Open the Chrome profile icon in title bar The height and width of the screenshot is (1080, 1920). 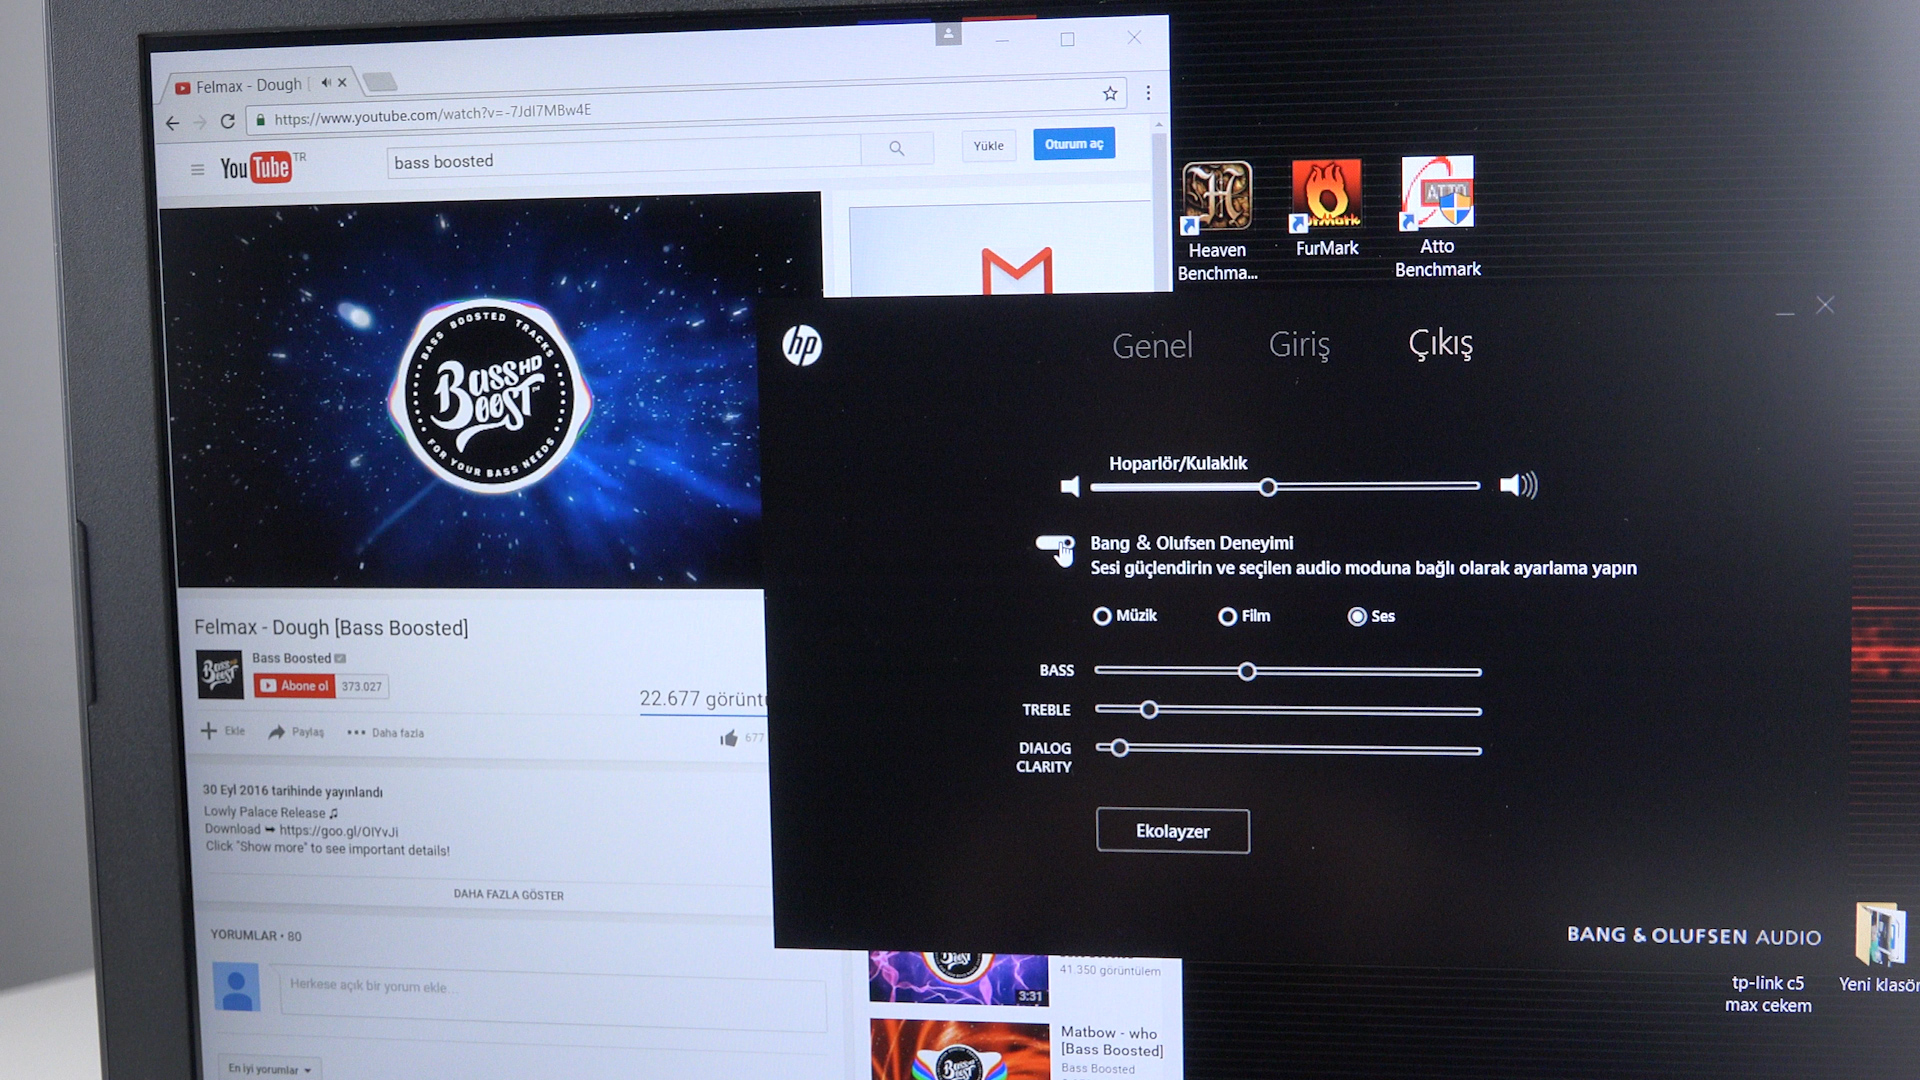click(x=948, y=34)
